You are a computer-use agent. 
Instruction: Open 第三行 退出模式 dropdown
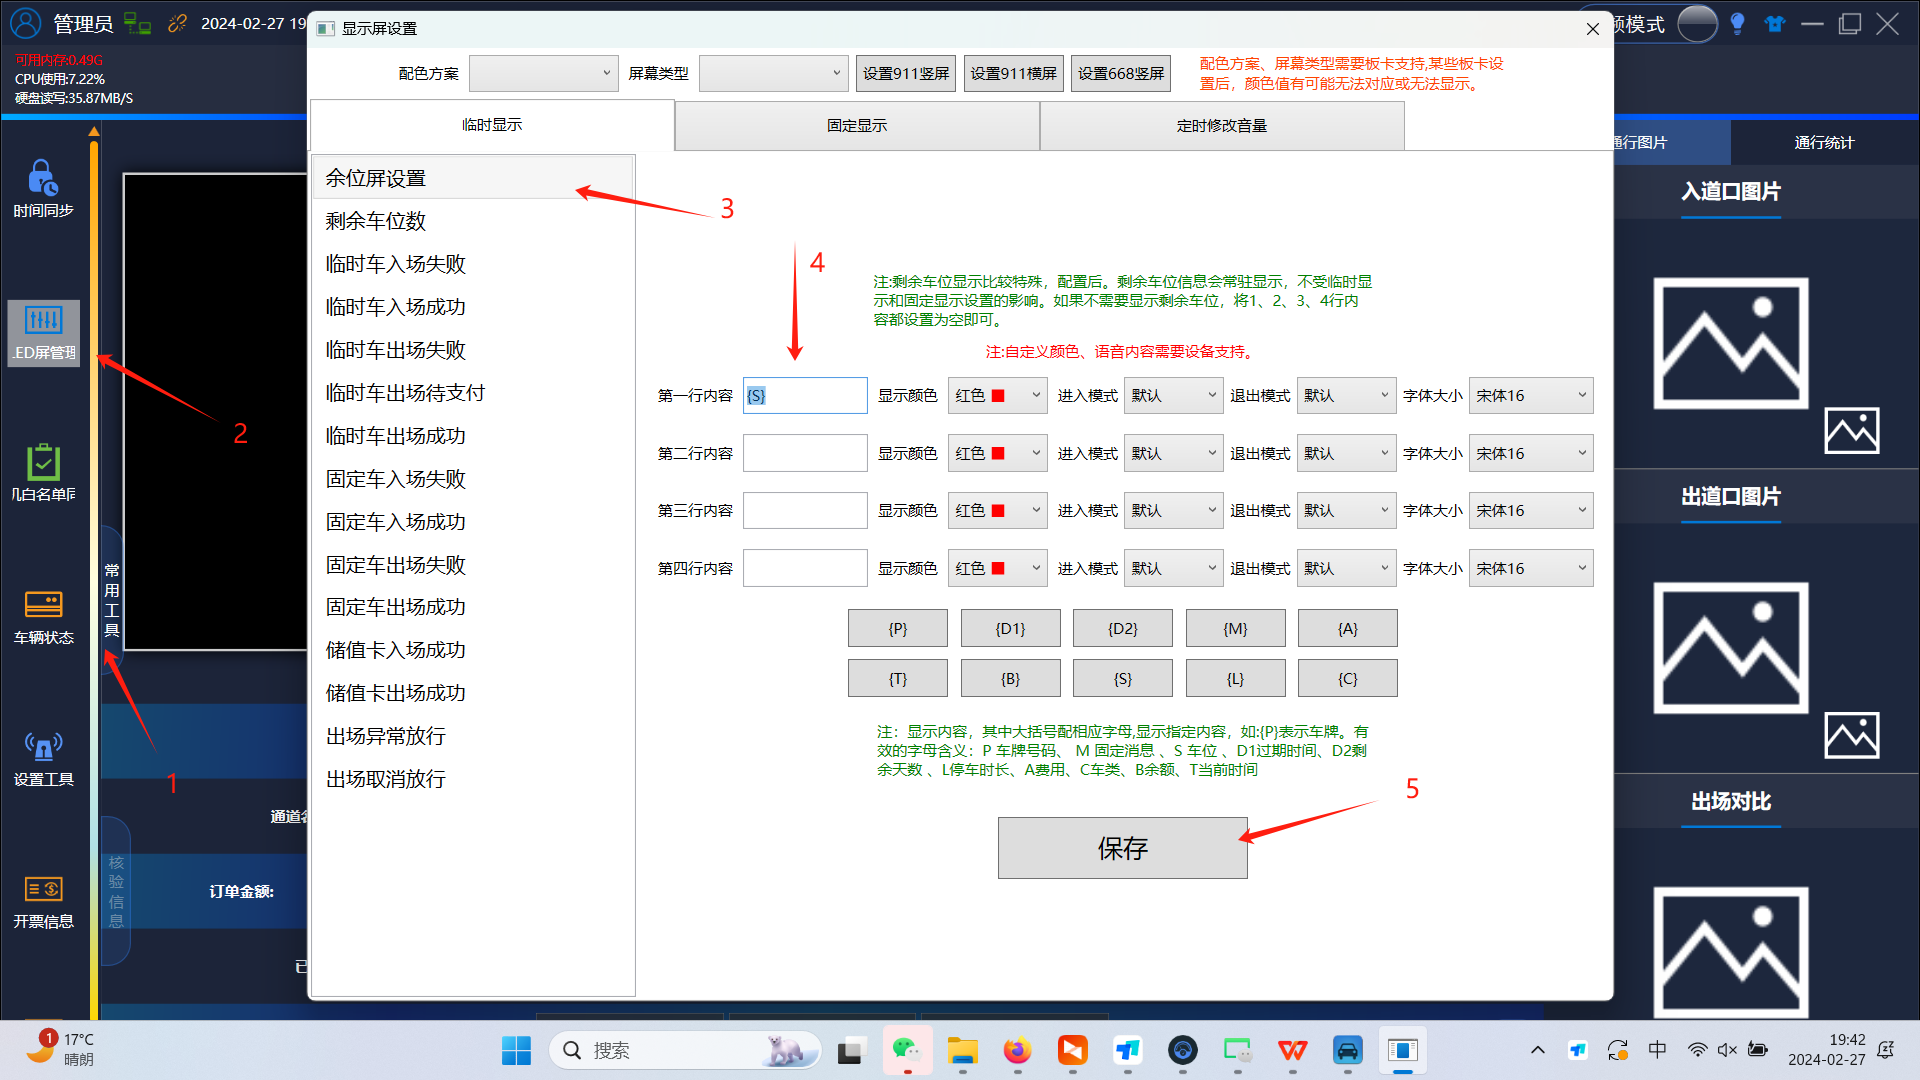click(x=1346, y=511)
